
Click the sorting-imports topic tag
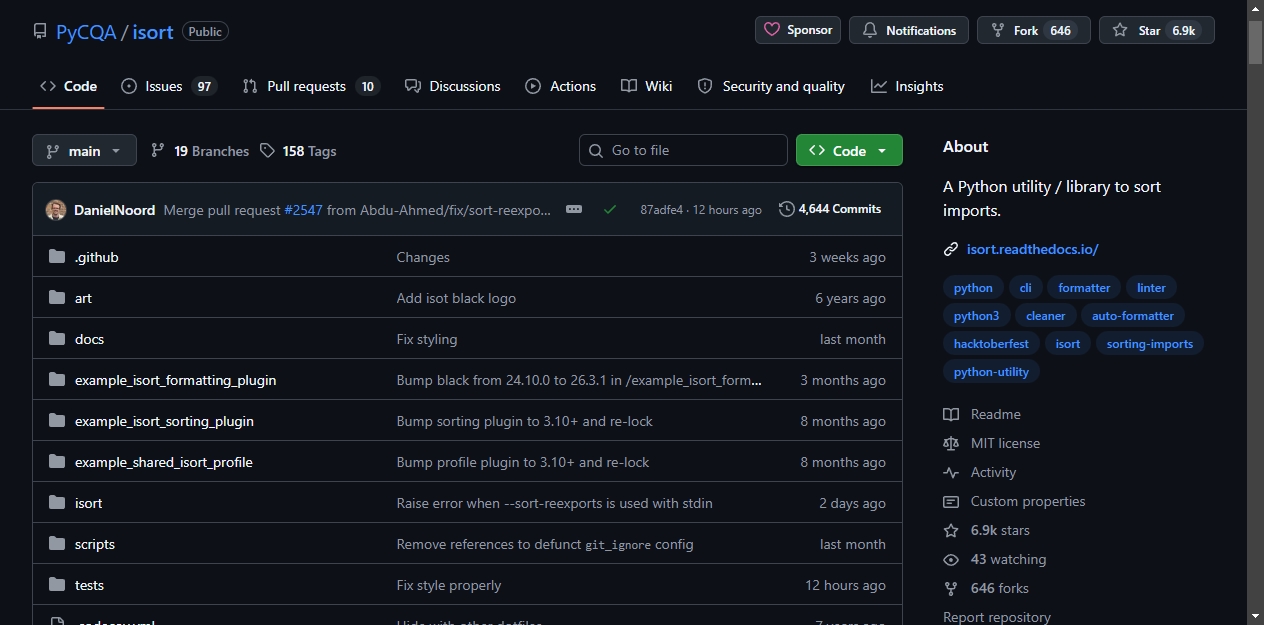click(1150, 343)
